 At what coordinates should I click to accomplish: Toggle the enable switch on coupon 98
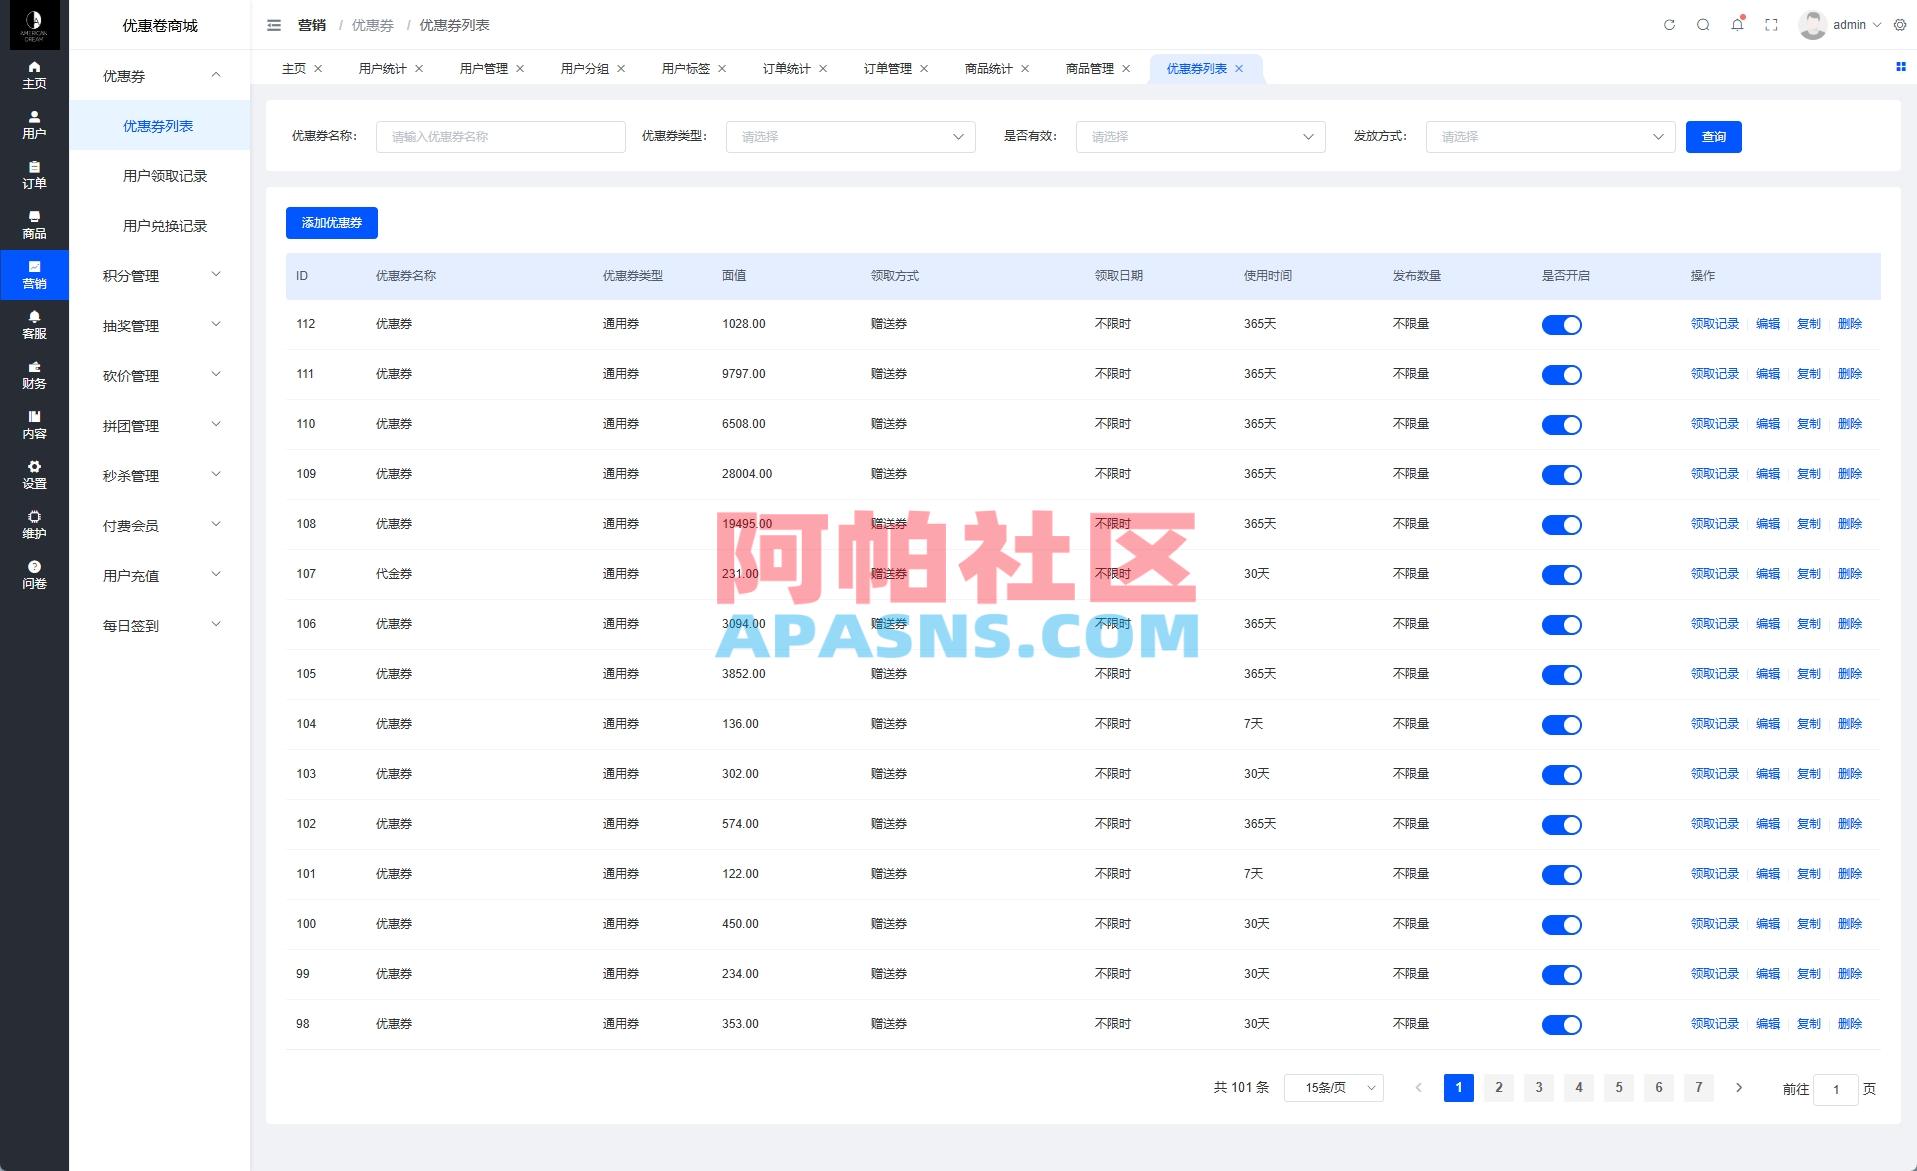[x=1562, y=1024]
